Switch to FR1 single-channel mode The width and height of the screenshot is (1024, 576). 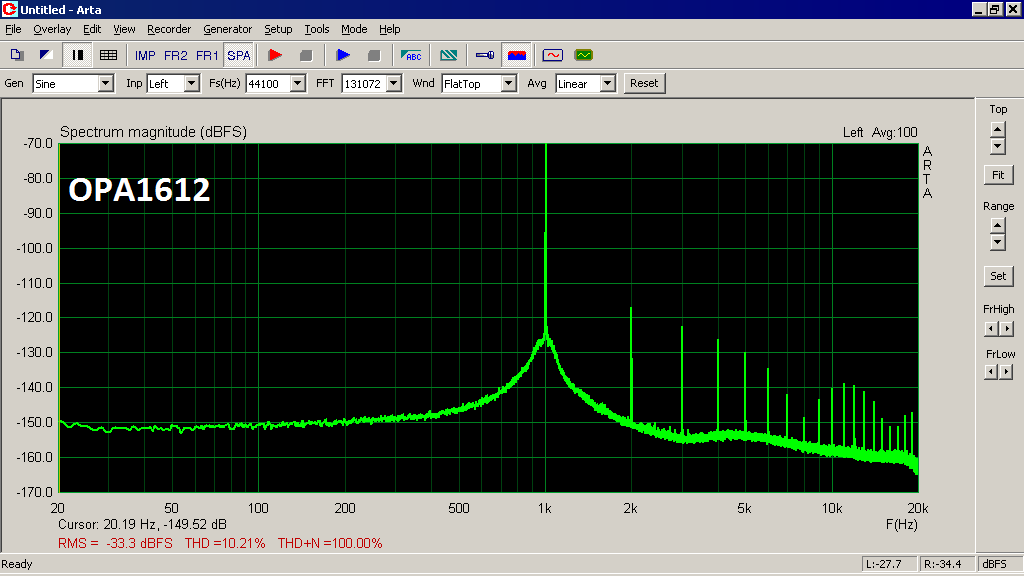coord(207,56)
